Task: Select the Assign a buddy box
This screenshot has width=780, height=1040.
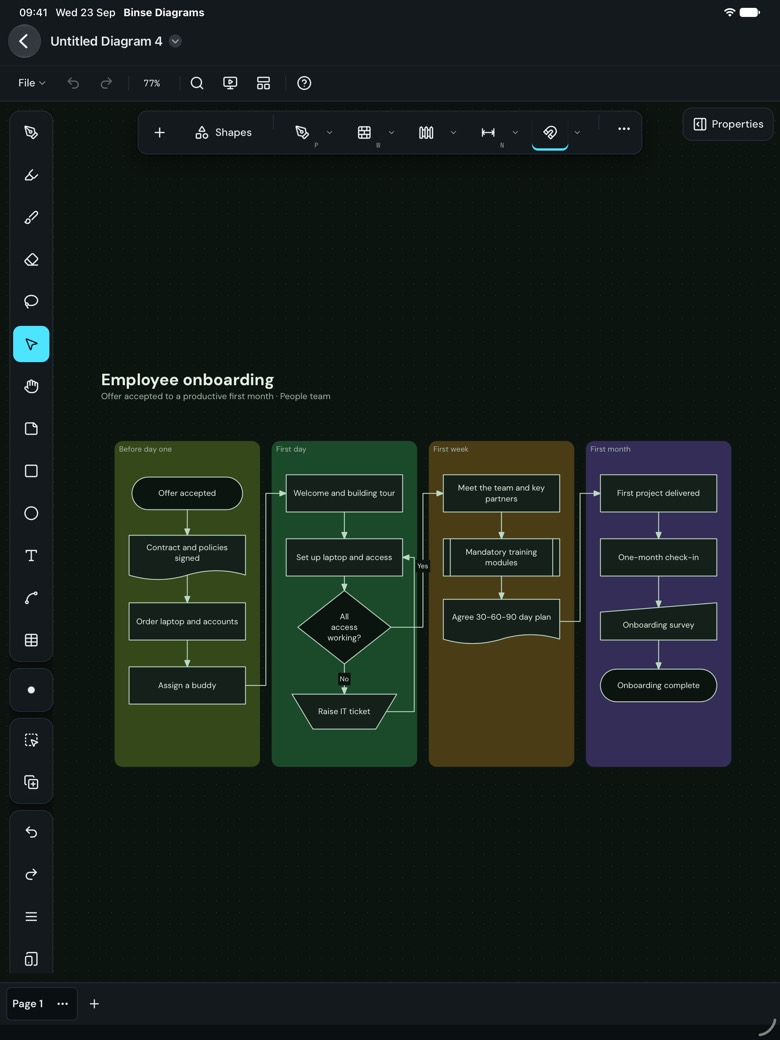Action: click(x=187, y=685)
